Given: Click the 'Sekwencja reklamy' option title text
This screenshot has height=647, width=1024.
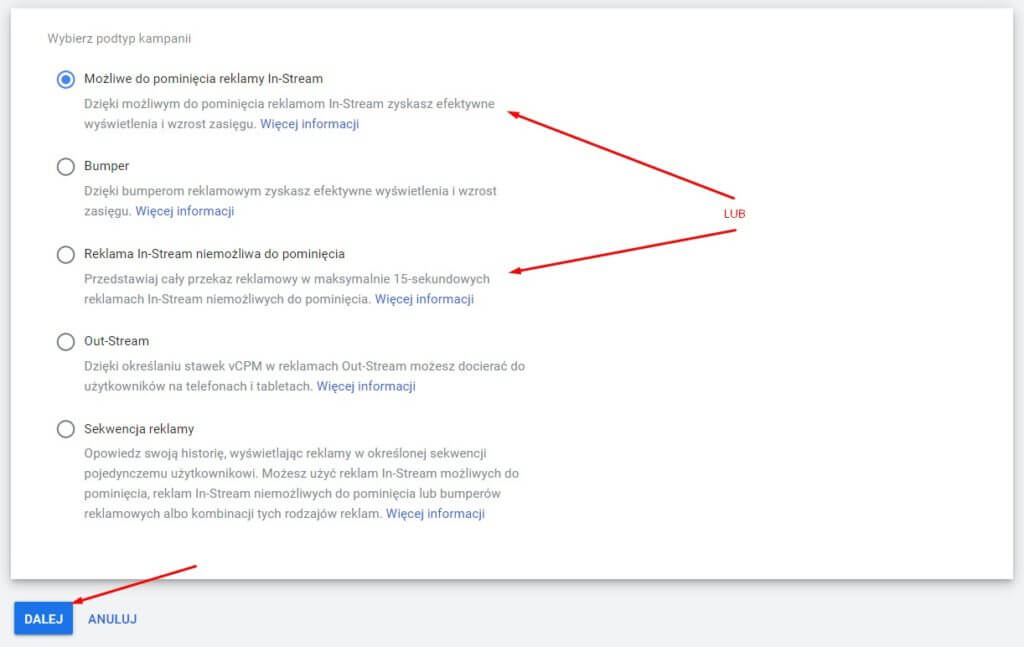Looking at the screenshot, I should tap(139, 429).
